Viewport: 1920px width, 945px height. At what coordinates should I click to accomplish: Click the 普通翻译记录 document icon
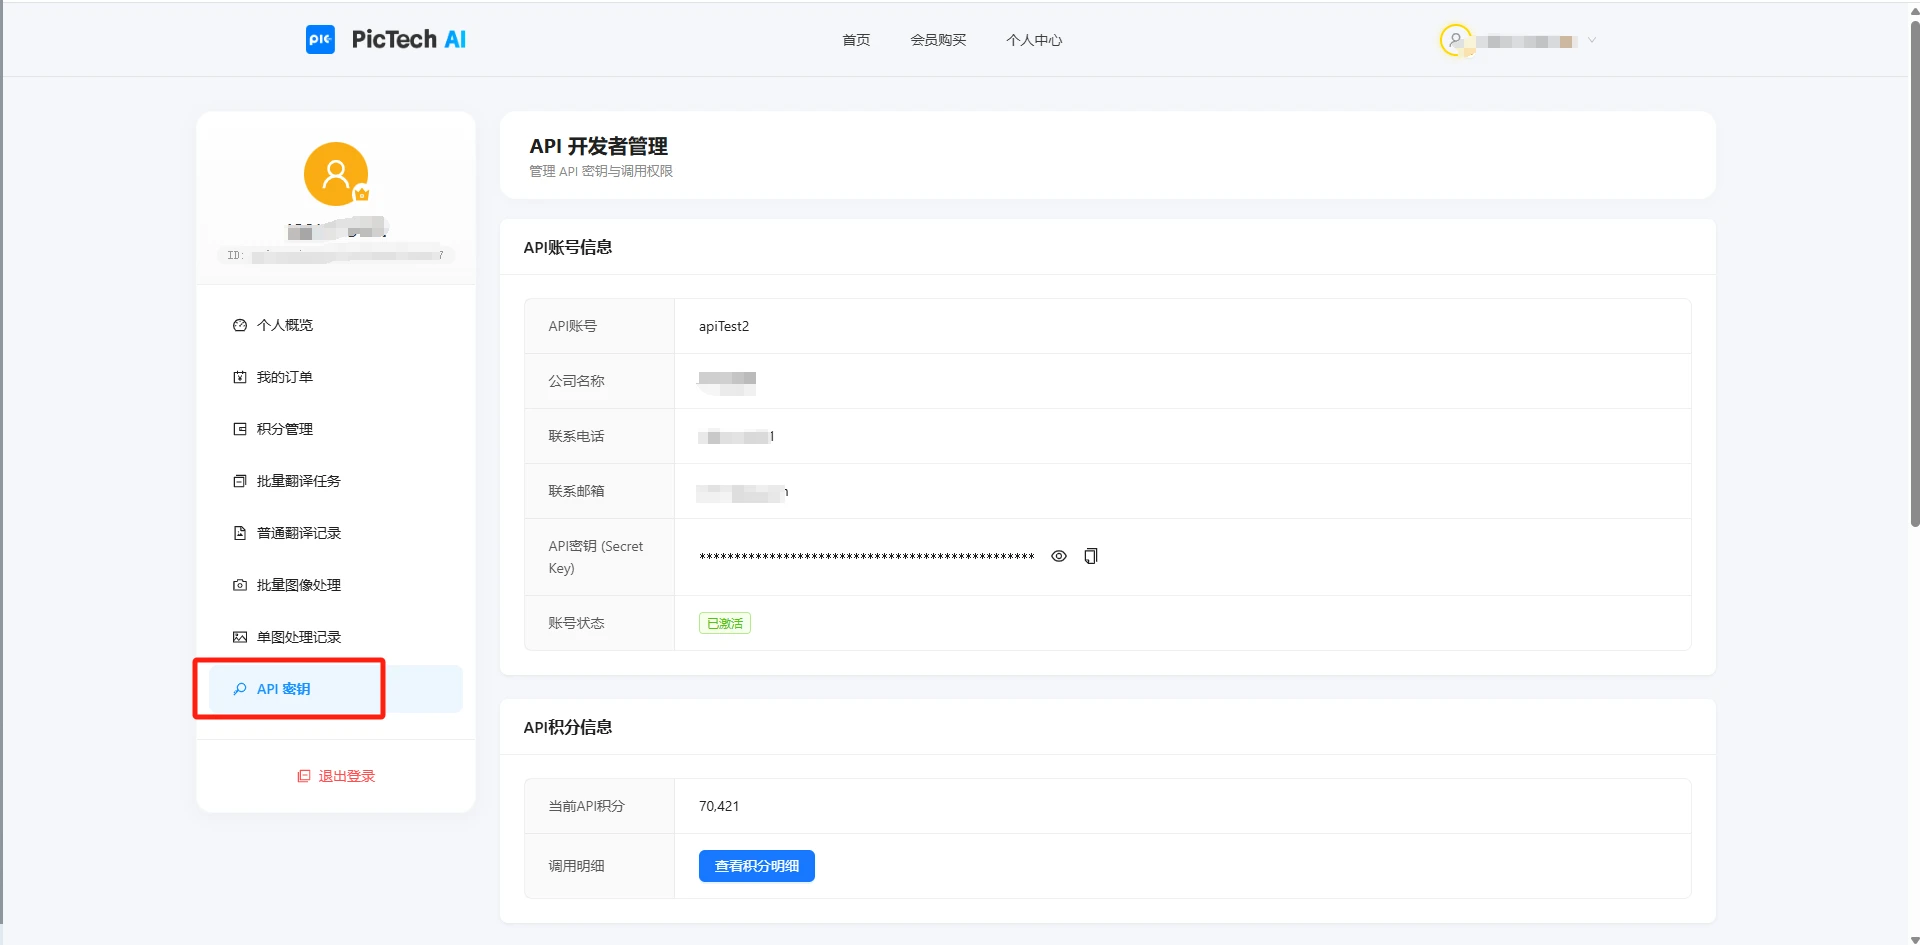click(238, 533)
